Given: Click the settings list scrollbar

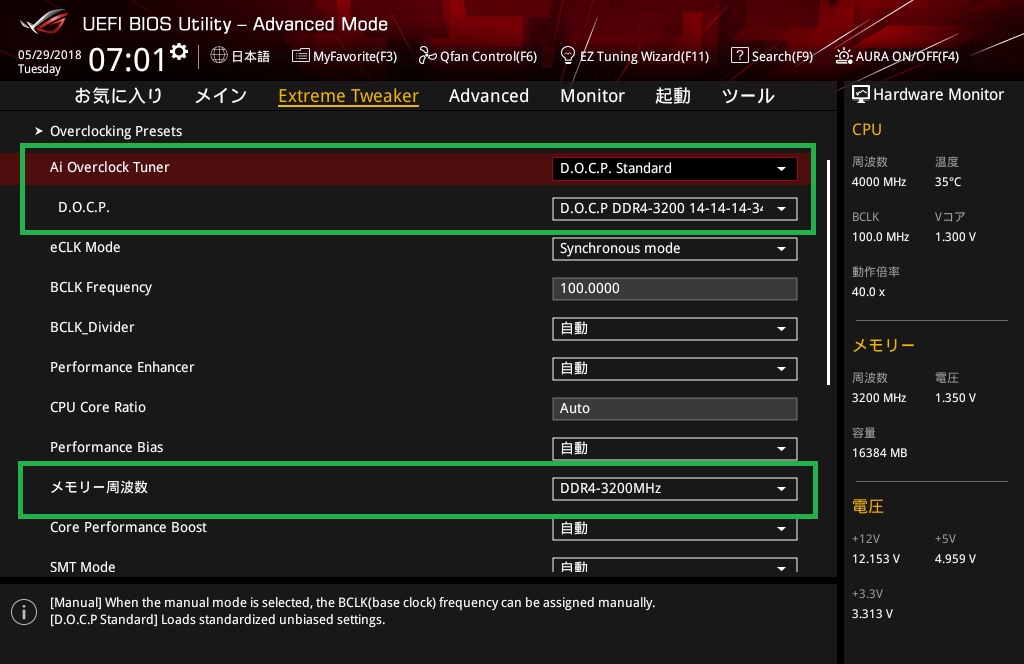Looking at the screenshot, I should [x=828, y=272].
